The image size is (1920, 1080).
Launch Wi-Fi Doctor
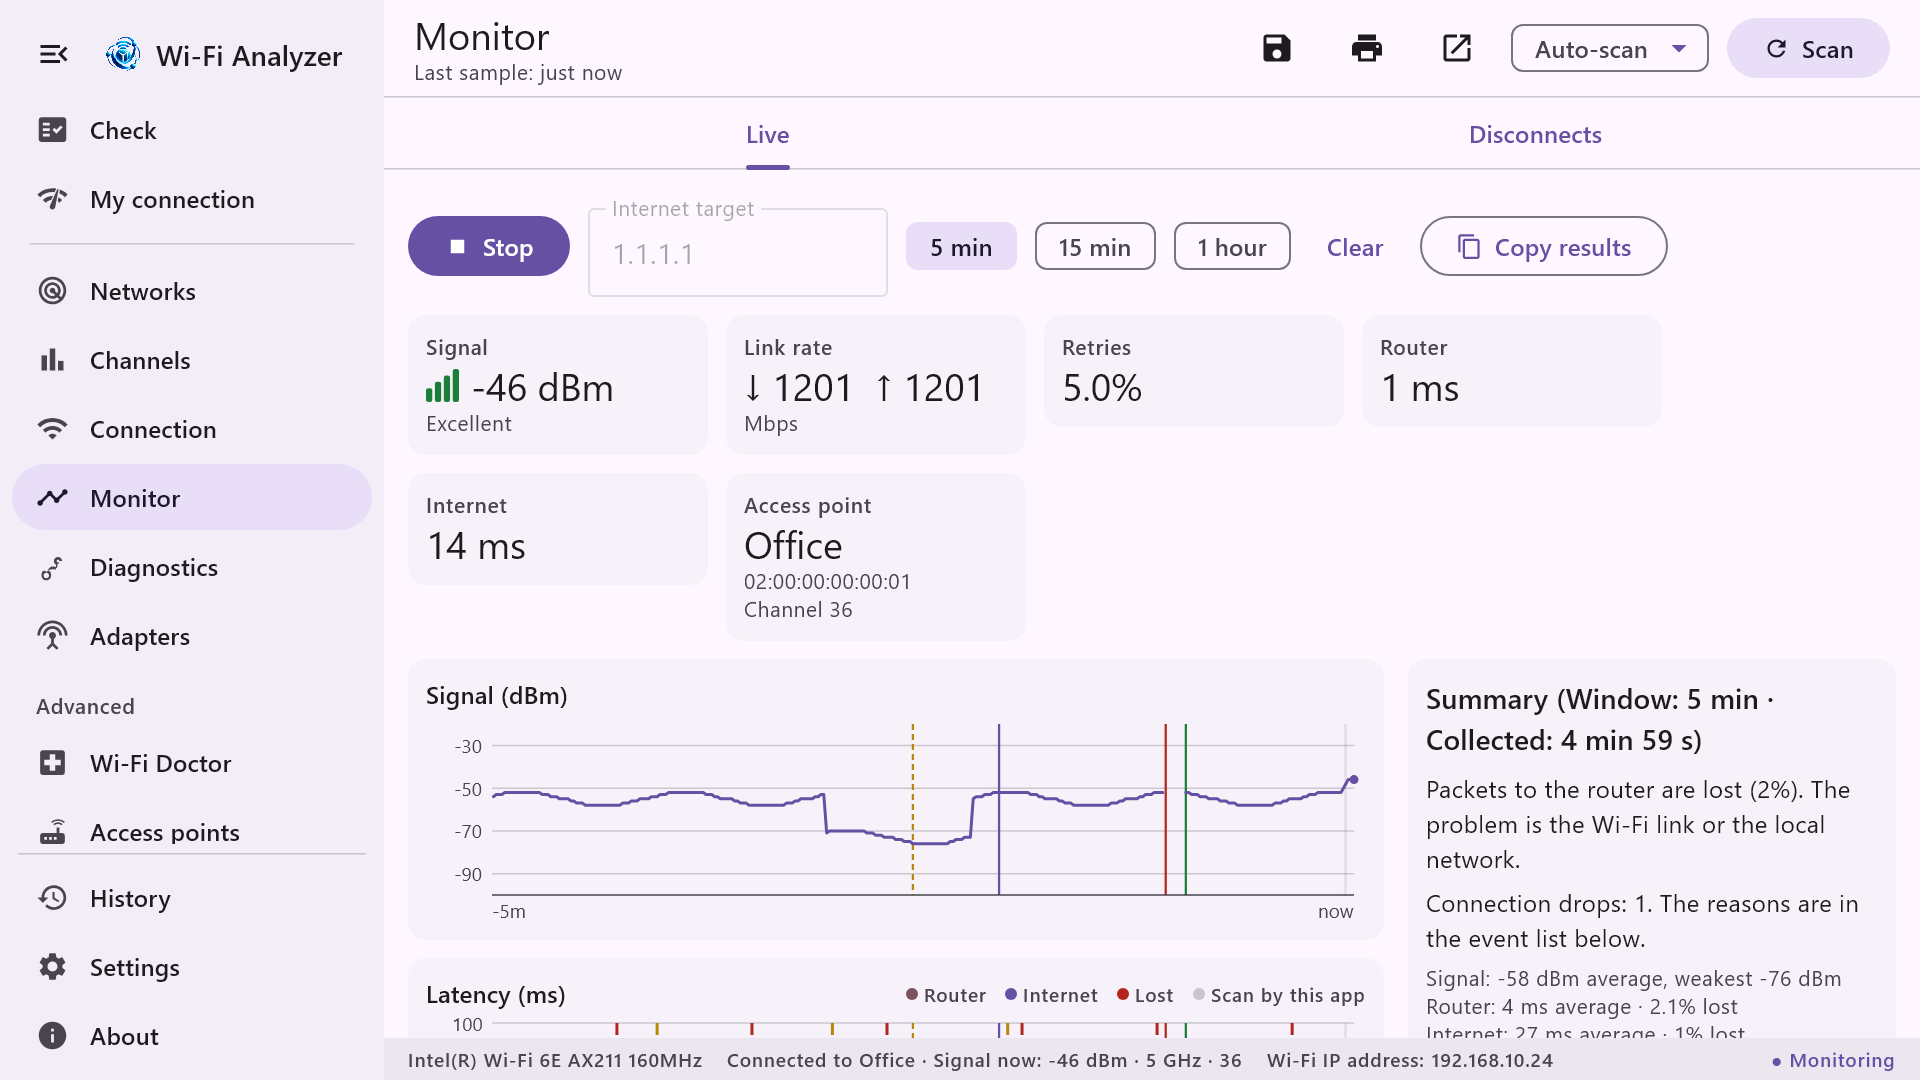(x=192, y=763)
